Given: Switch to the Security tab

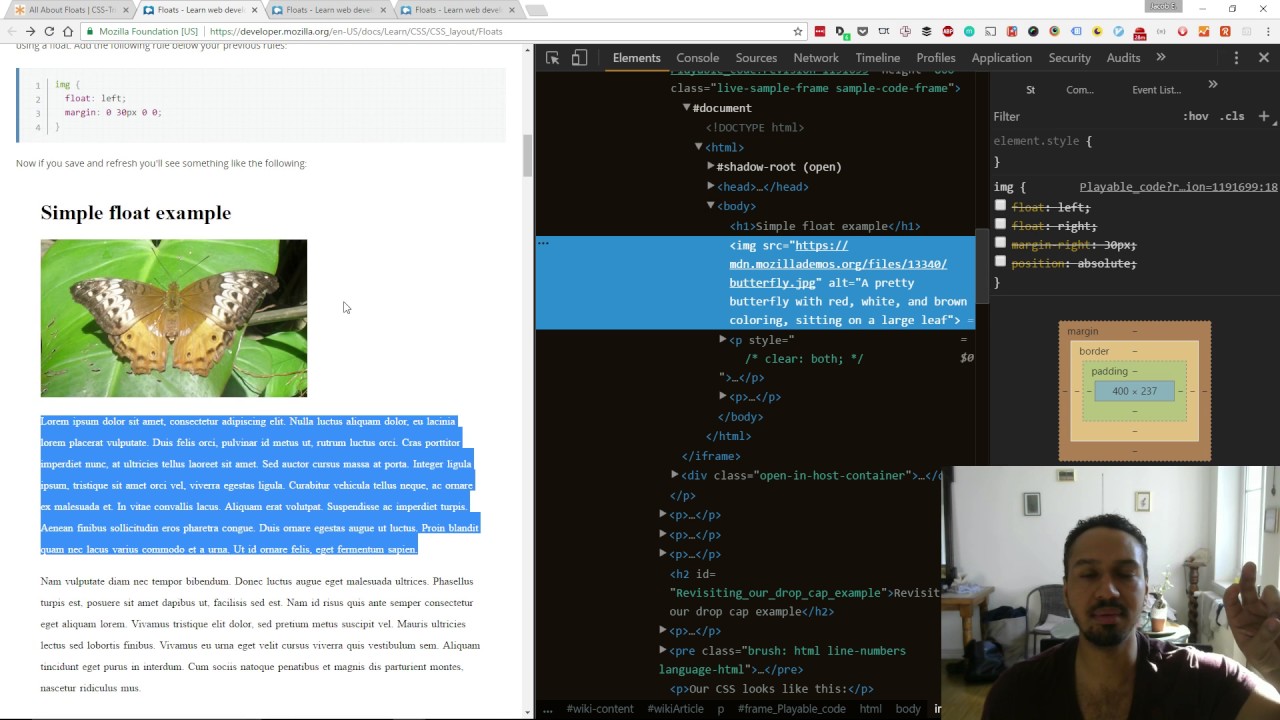Looking at the screenshot, I should (1069, 58).
